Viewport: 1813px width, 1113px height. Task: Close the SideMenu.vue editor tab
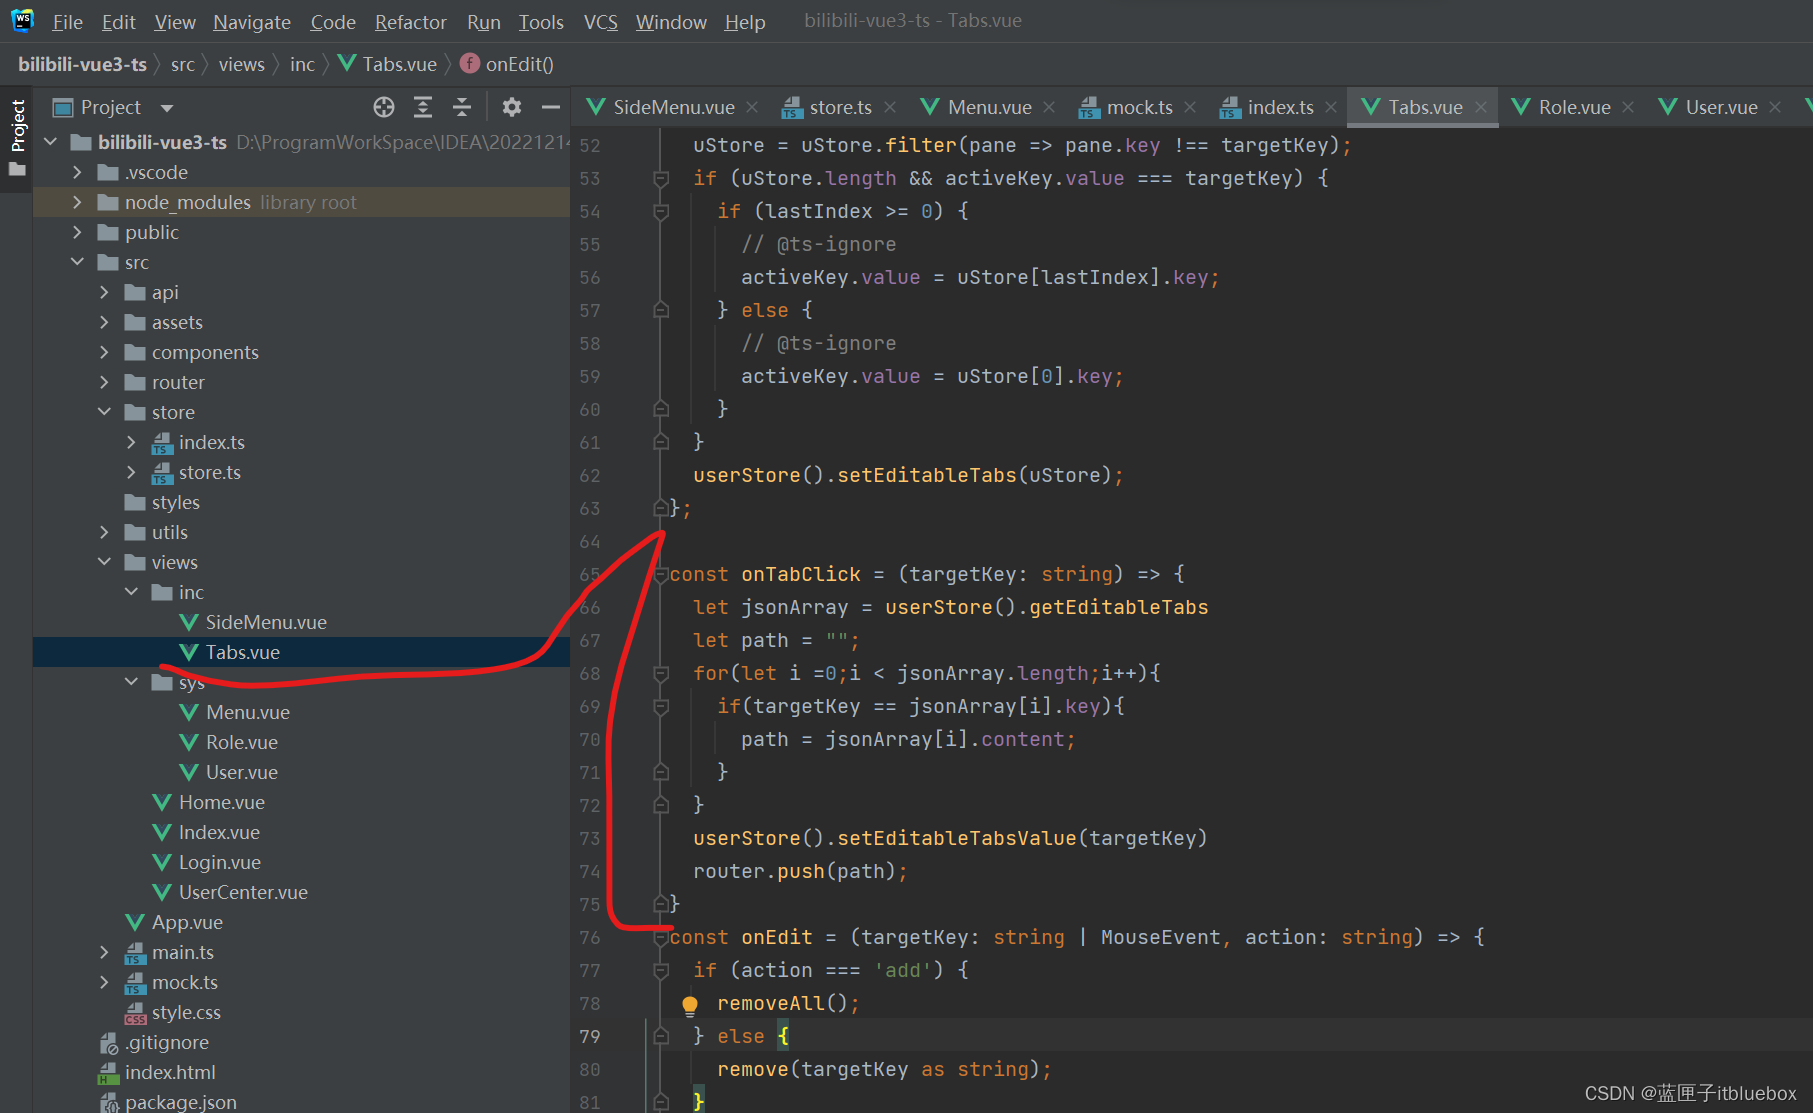click(x=752, y=107)
